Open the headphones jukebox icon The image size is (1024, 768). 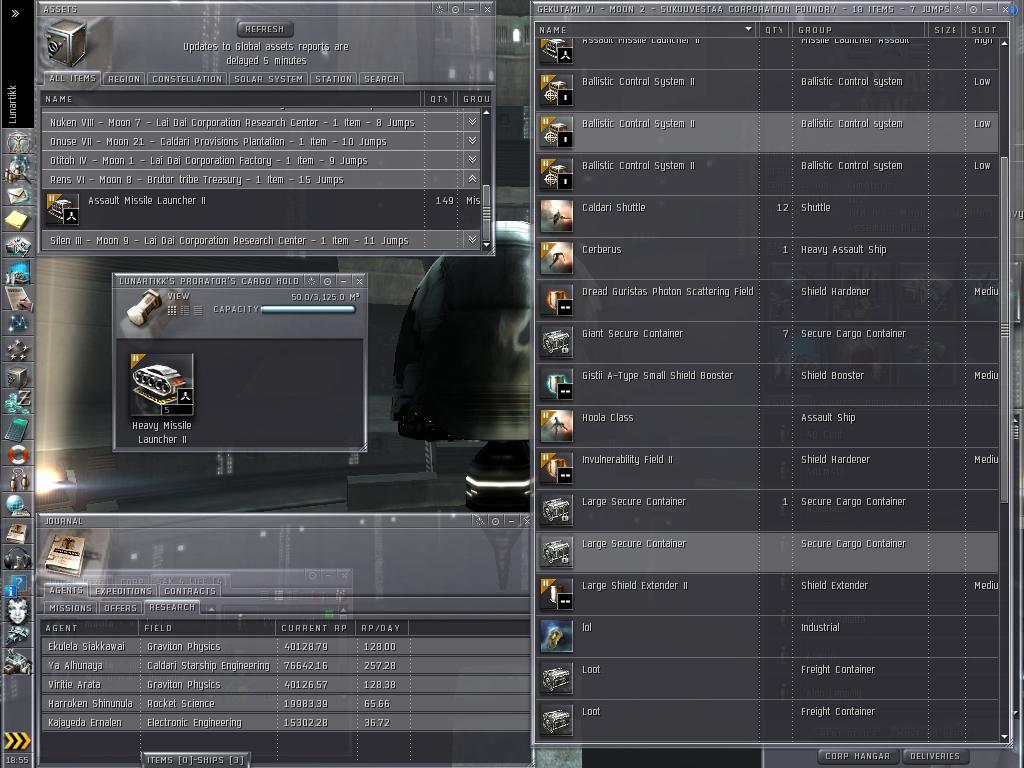coord(18,558)
